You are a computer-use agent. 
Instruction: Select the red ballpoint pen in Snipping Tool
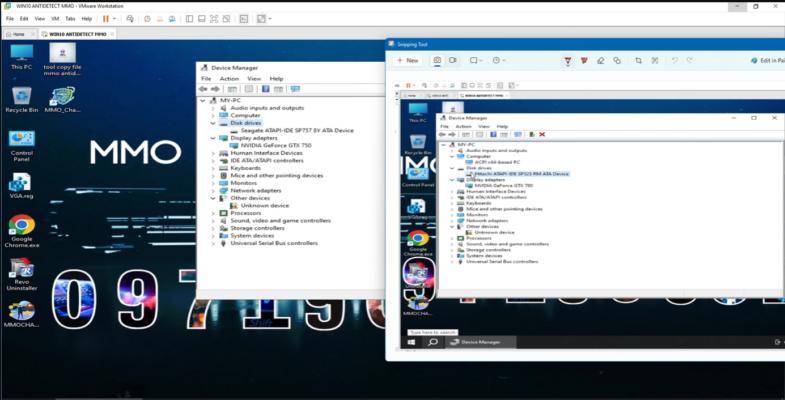[568, 60]
